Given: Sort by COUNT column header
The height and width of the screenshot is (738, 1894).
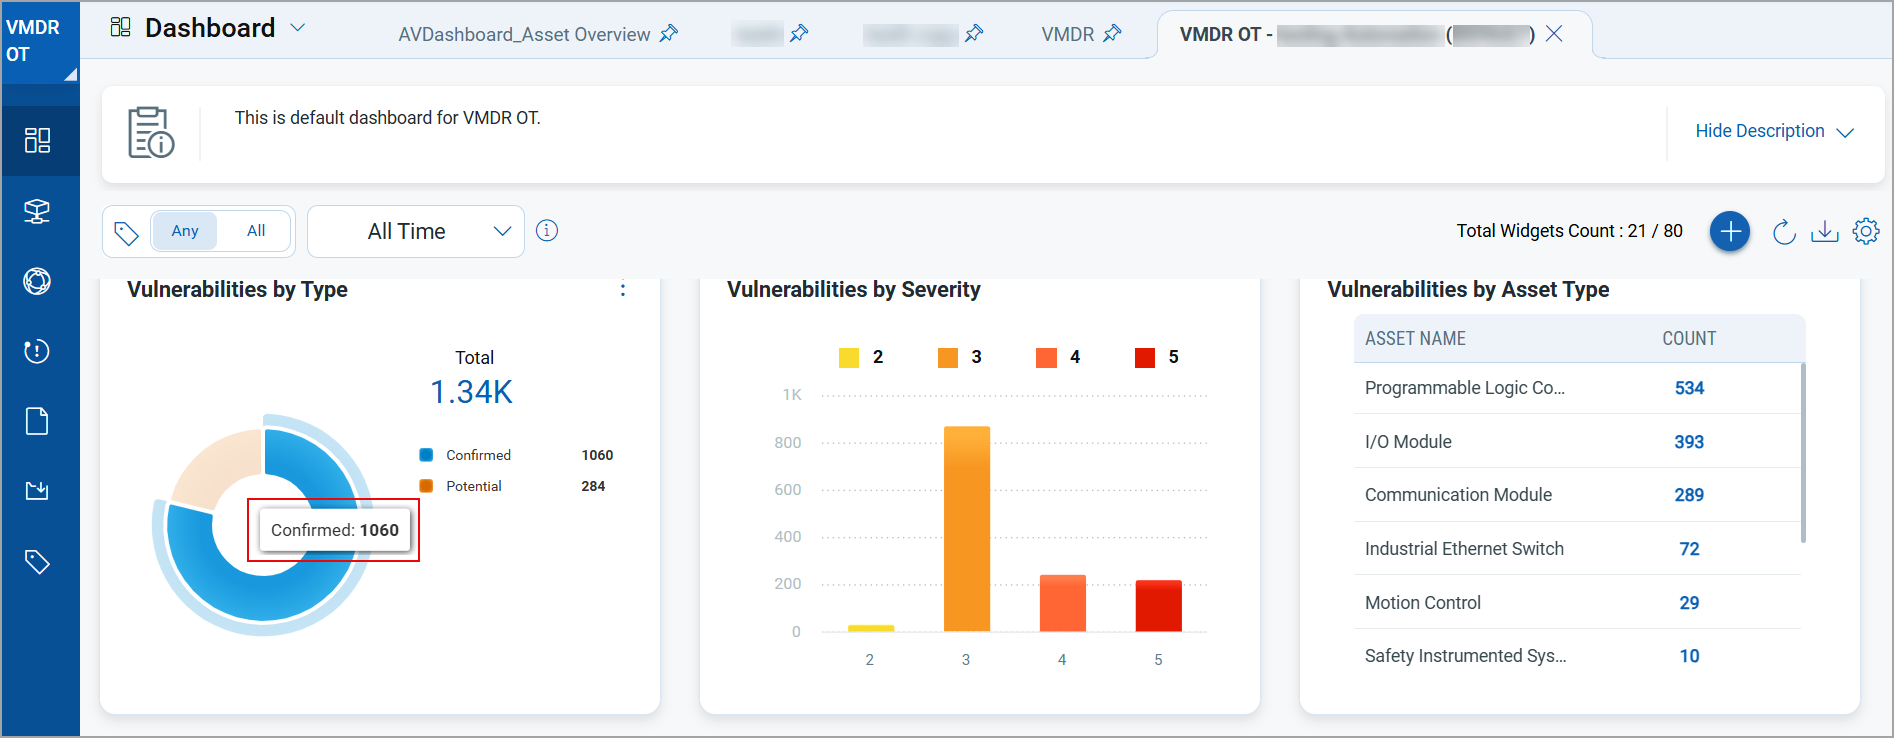Looking at the screenshot, I should pyautogui.click(x=1689, y=339).
